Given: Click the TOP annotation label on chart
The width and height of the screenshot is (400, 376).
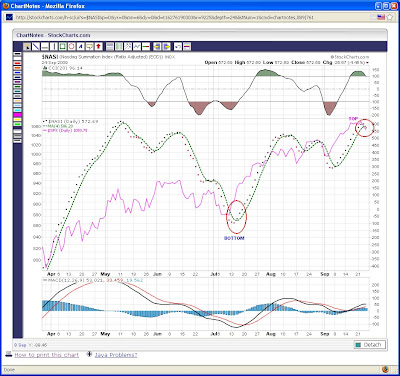Looking at the screenshot, I should [x=353, y=119].
